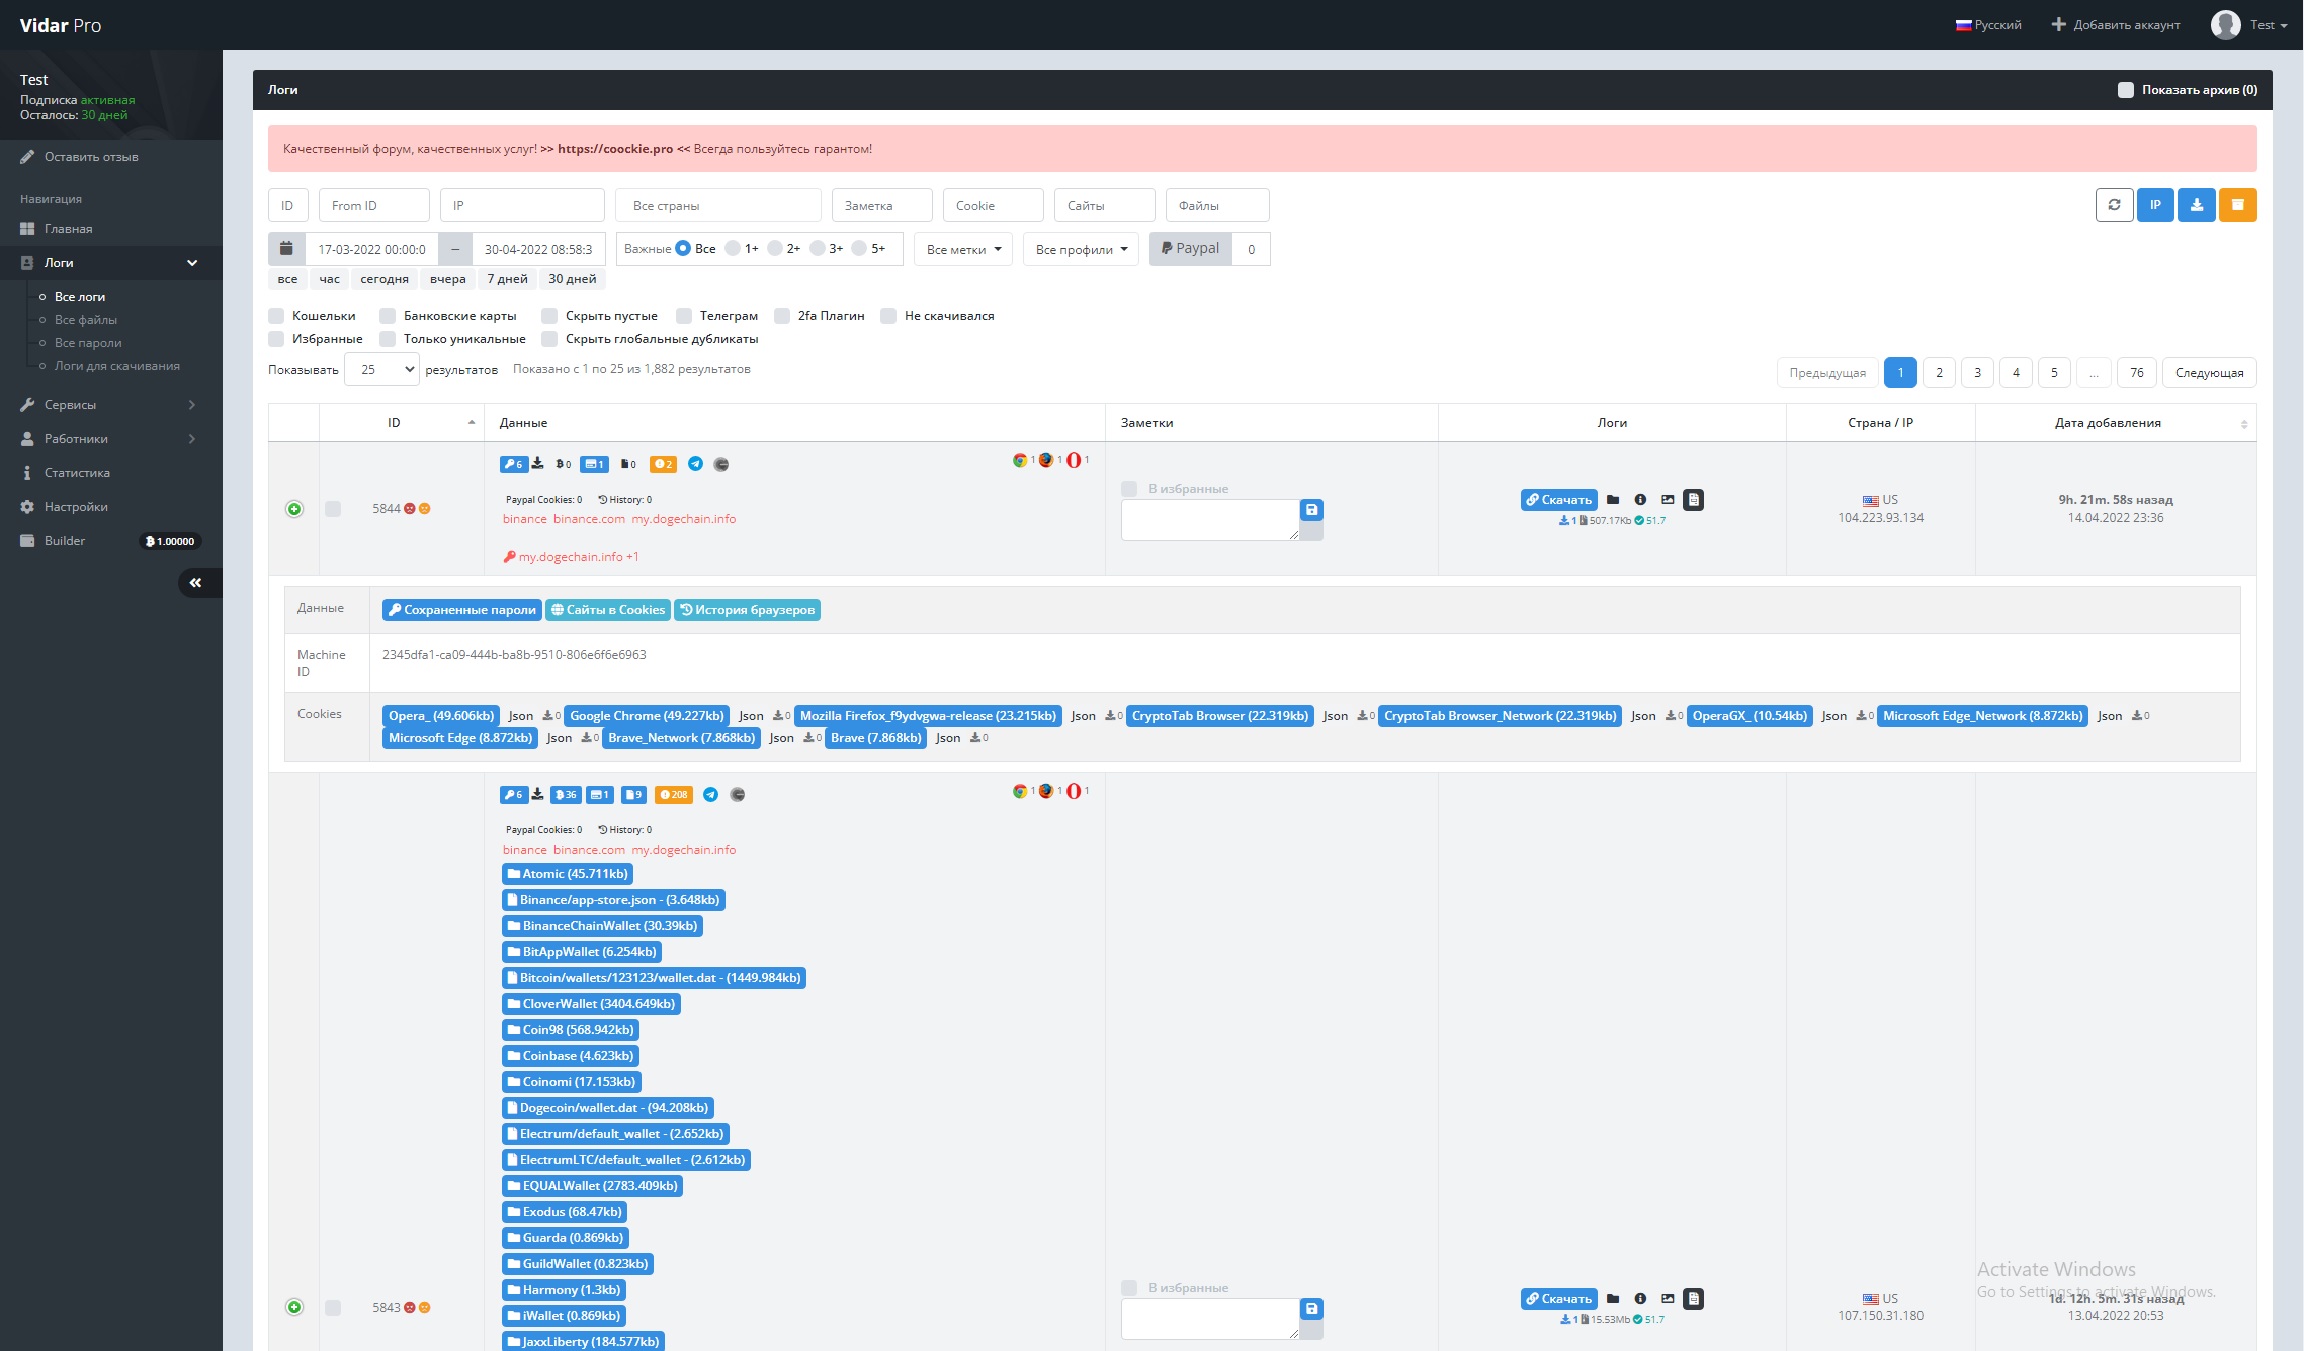Click the Telegram icon in log 5844 data
The image size is (2304, 1351).
tap(695, 464)
